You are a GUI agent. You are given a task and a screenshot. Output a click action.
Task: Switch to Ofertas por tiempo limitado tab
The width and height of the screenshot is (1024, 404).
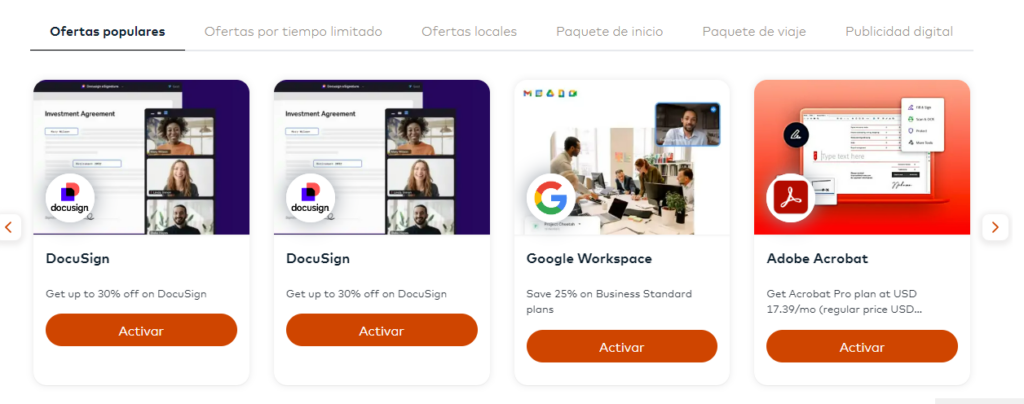click(x=293, y=31)
